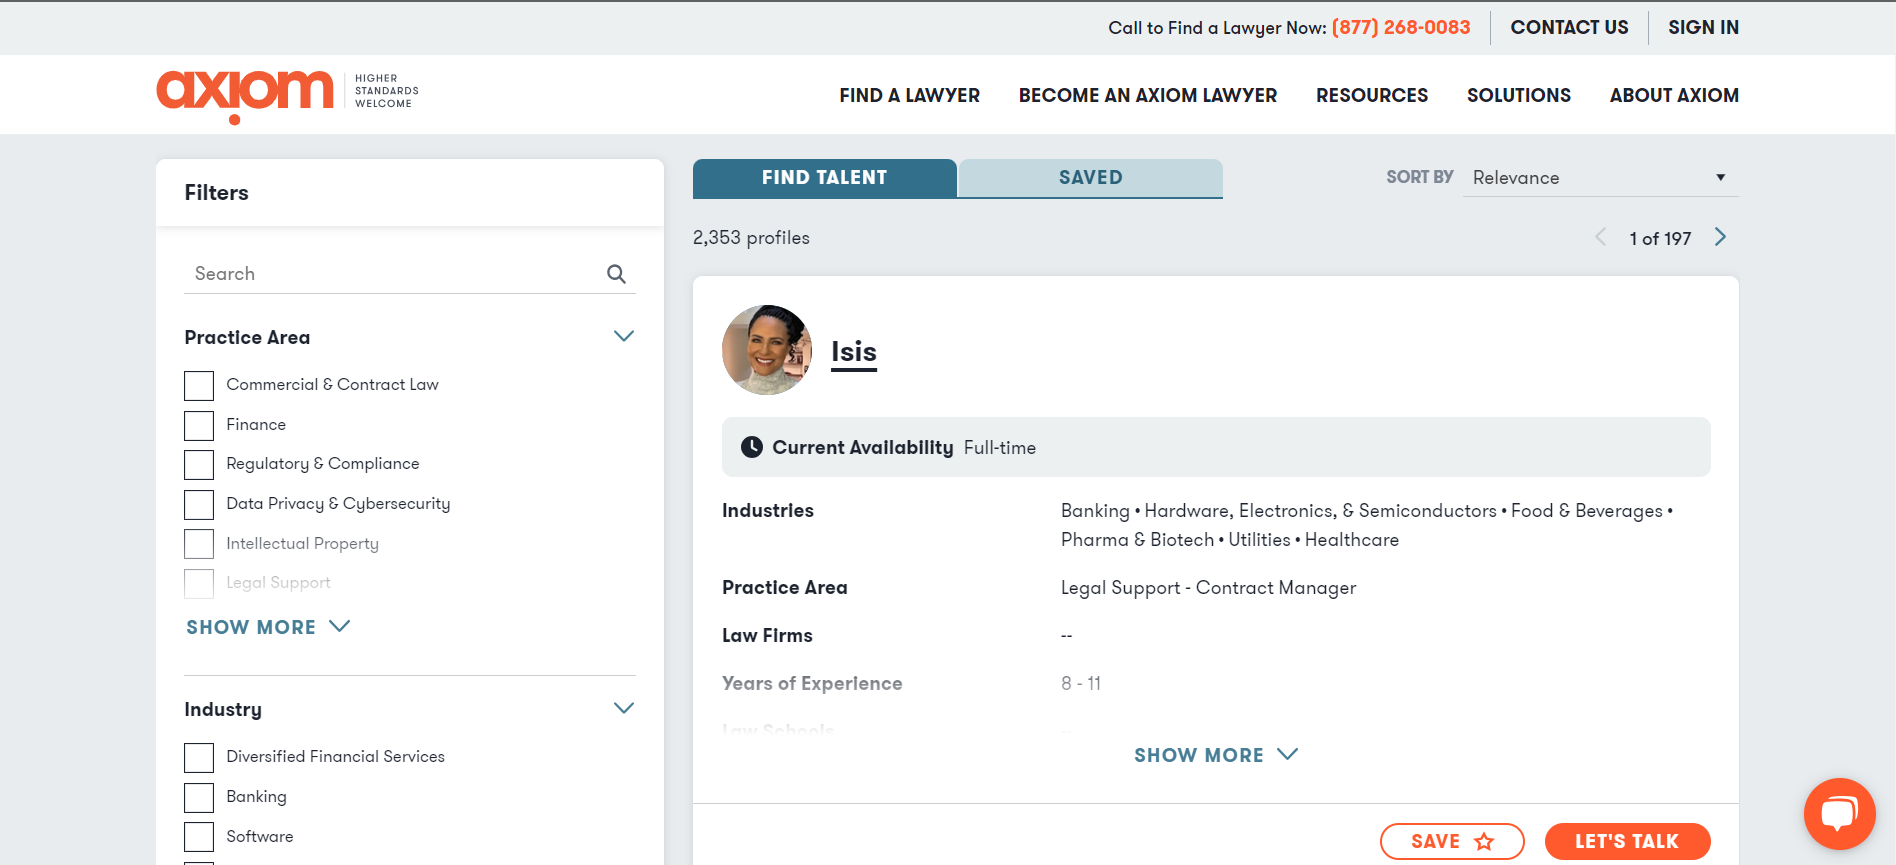Open the live chat bubble
The height and width of the screenshot is (865, 1896).
tap(1838, 813)
